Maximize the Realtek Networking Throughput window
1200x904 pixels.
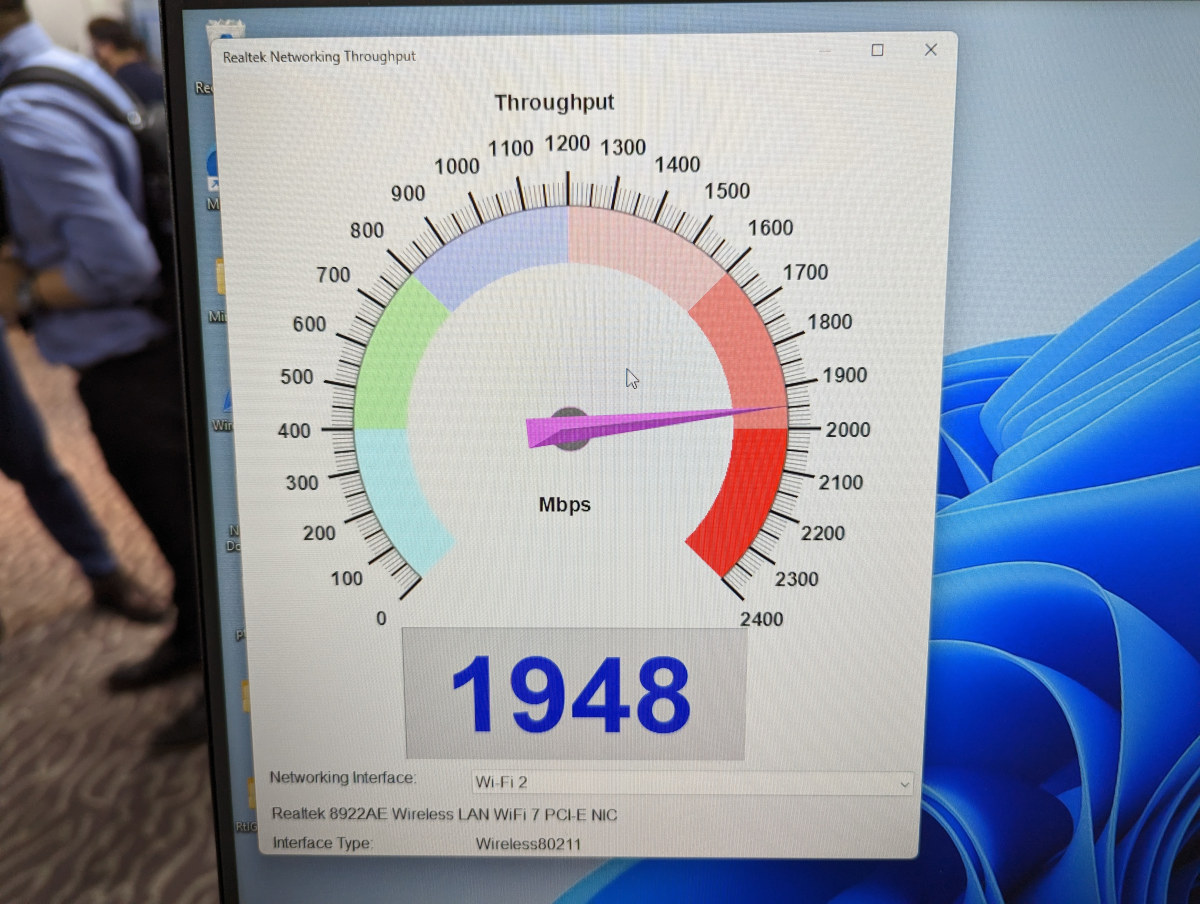point(877,50)
